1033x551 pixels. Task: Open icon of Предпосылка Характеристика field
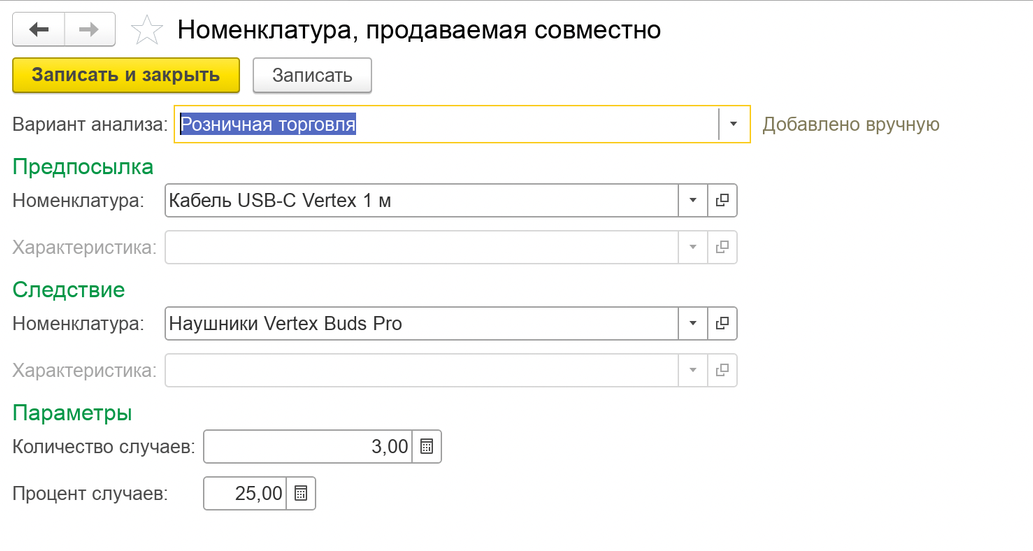723,247
